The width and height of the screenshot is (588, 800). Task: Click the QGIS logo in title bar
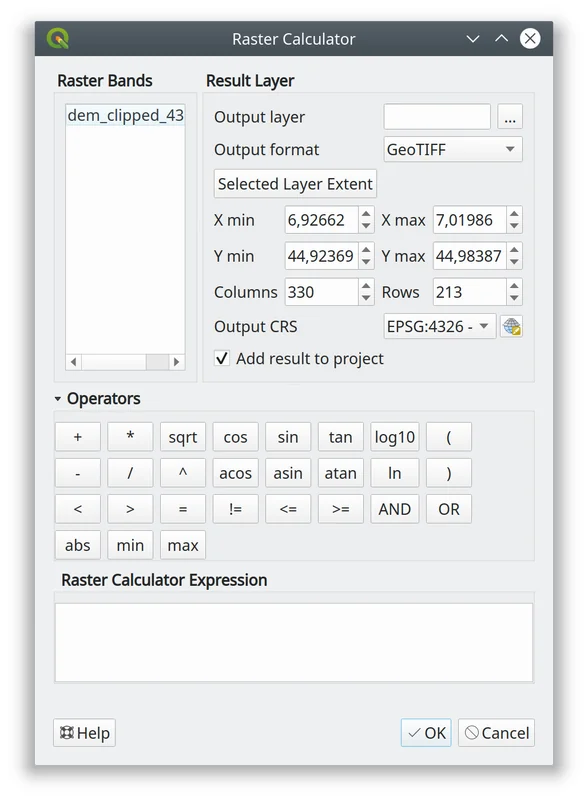[x=58, y=39]
